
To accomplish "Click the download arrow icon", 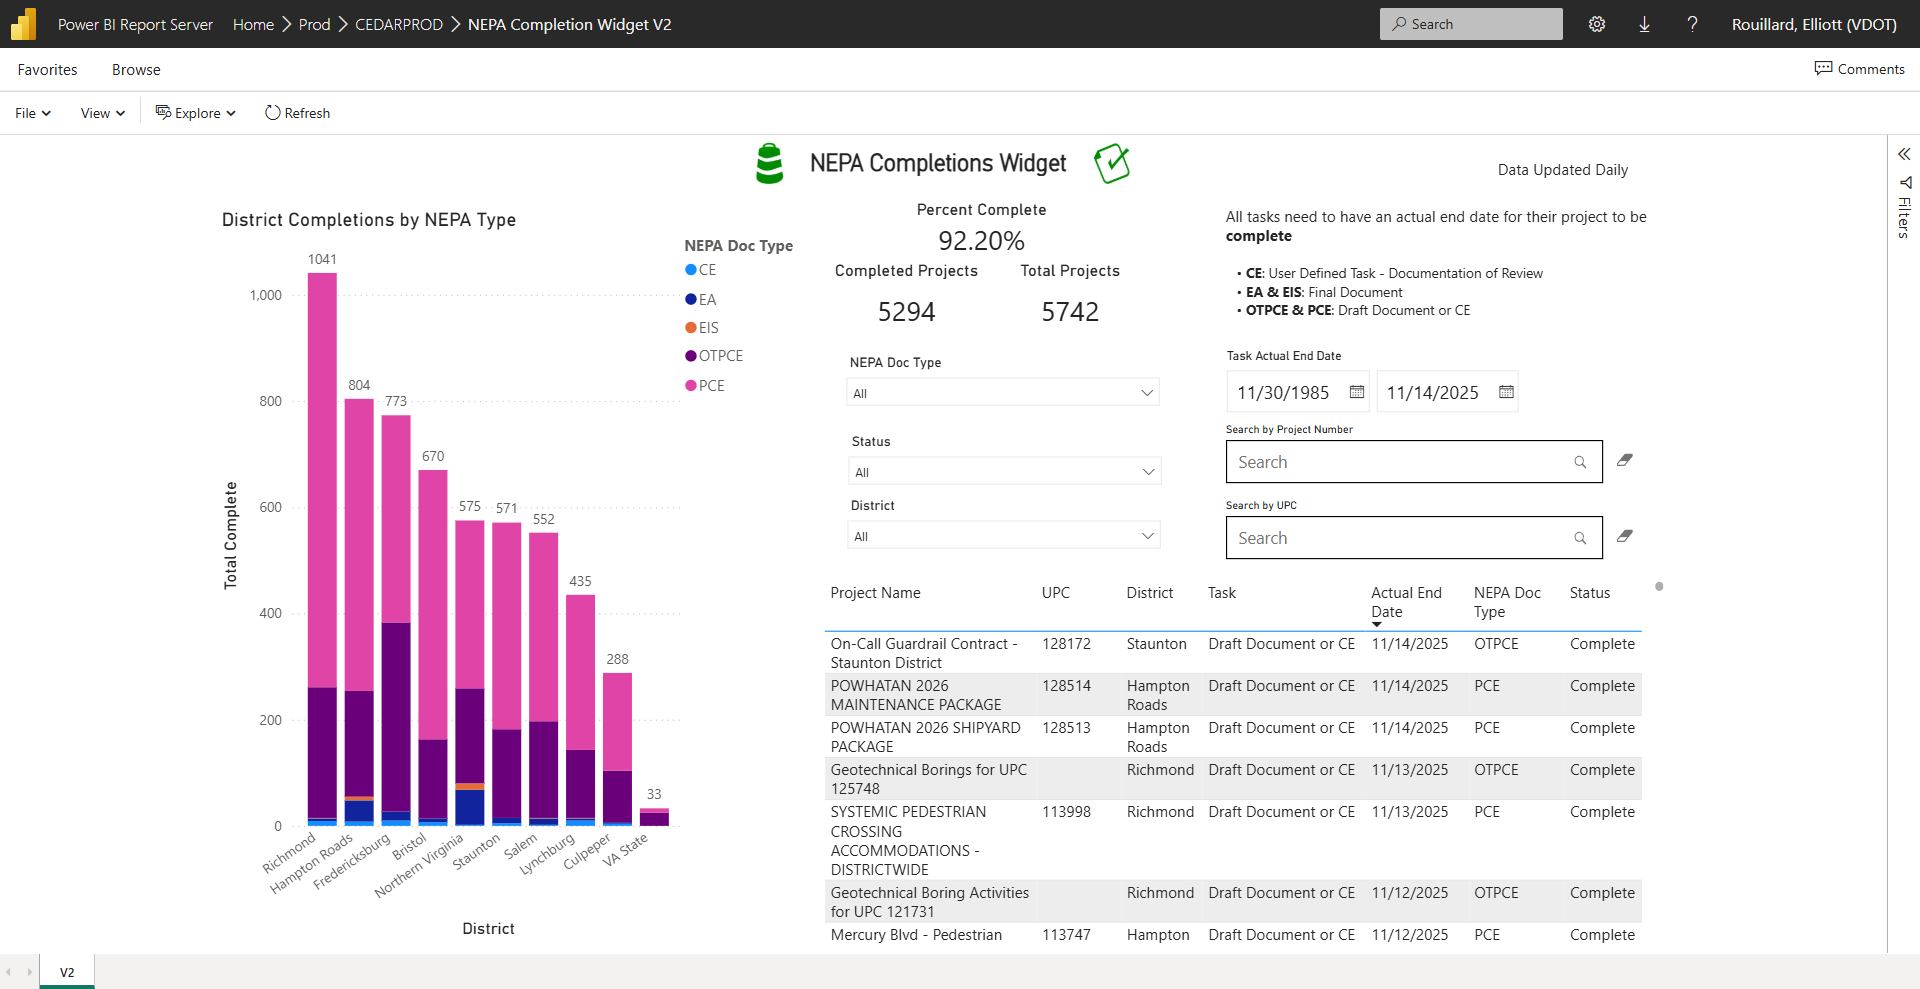I will coord(1644,24).
